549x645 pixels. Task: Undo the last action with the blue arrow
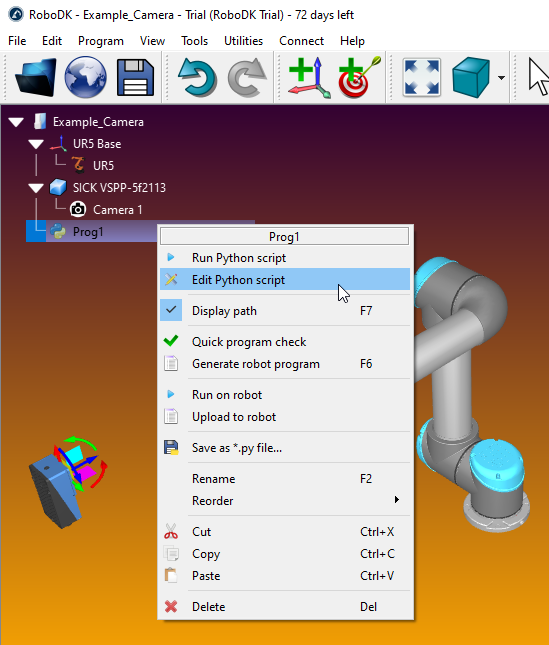click(197, 77)
